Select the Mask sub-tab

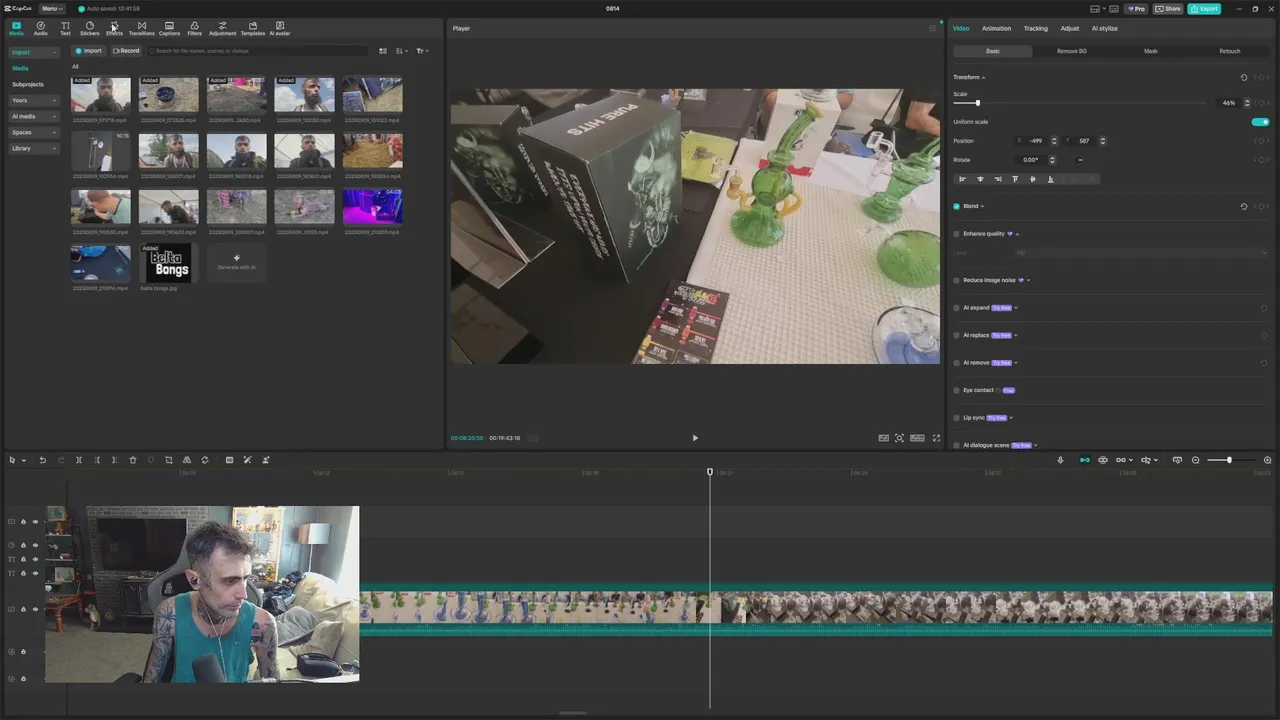point(1151,51)
